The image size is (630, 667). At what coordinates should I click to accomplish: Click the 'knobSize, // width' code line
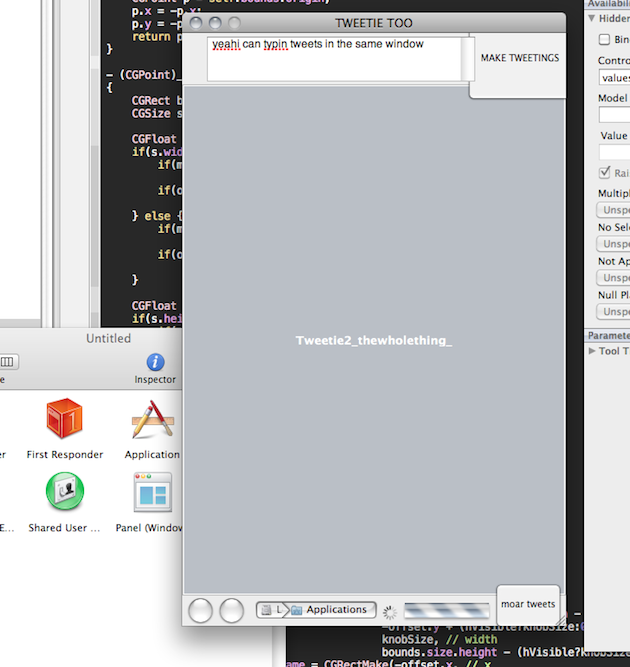(x=439, y=639)
